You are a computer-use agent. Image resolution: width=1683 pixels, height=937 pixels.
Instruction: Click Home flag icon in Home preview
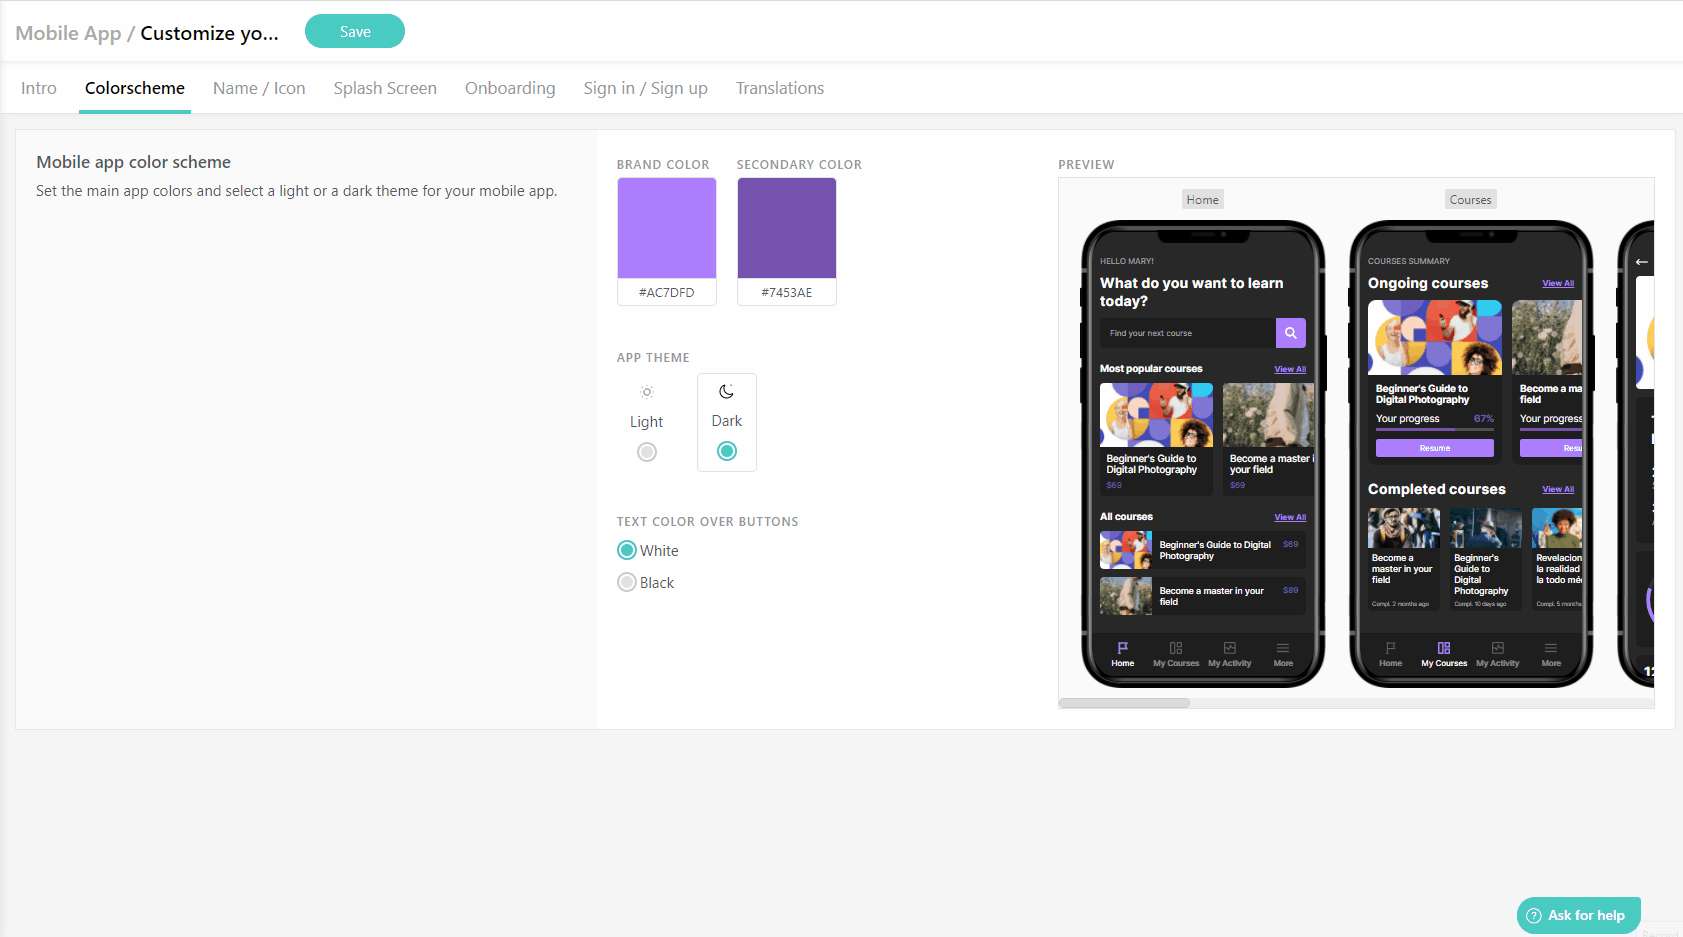[1123, 648]
